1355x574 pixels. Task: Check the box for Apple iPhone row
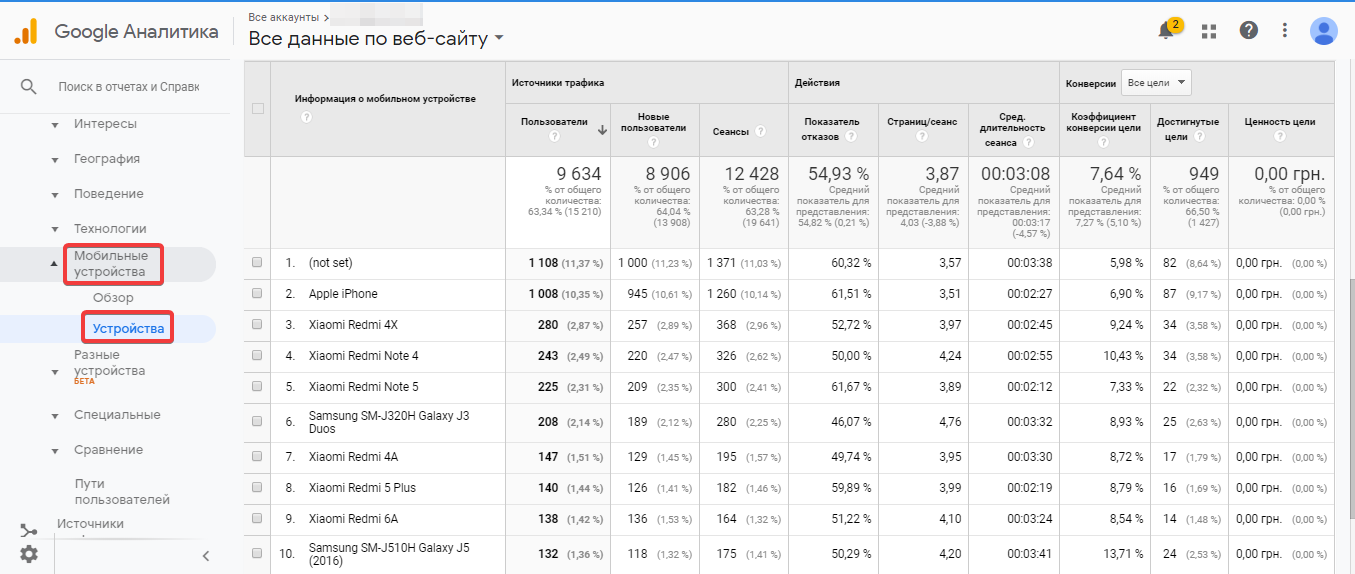tap(257, 294)
